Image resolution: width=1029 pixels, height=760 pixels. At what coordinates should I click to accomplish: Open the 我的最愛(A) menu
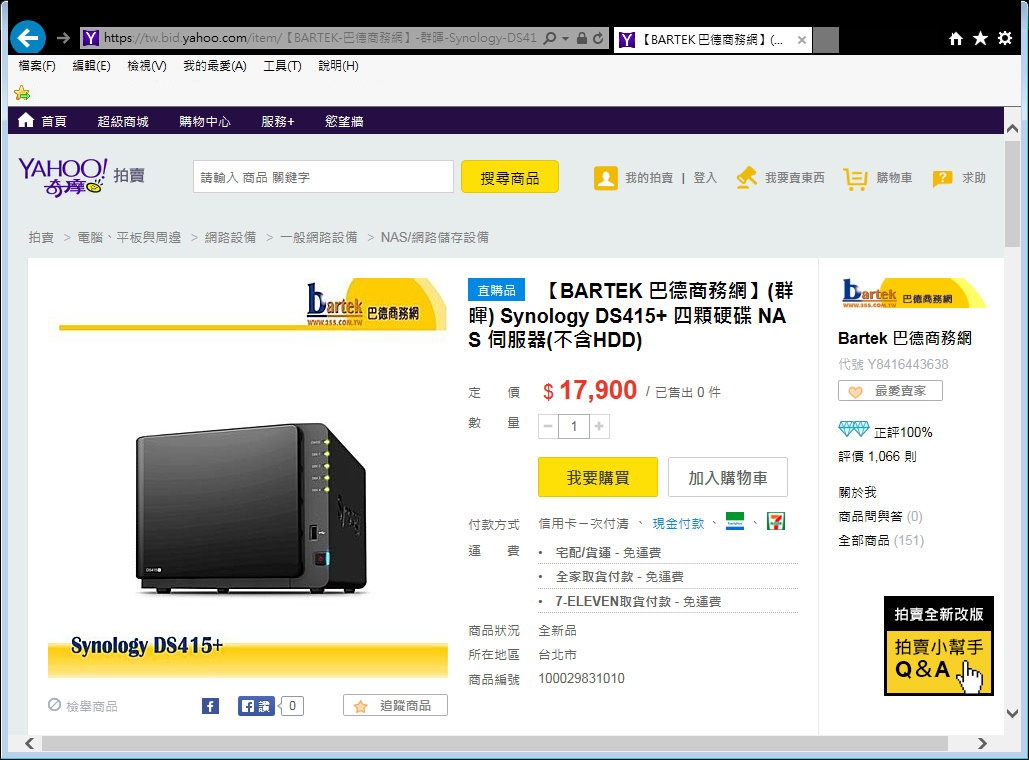[215, 66]
